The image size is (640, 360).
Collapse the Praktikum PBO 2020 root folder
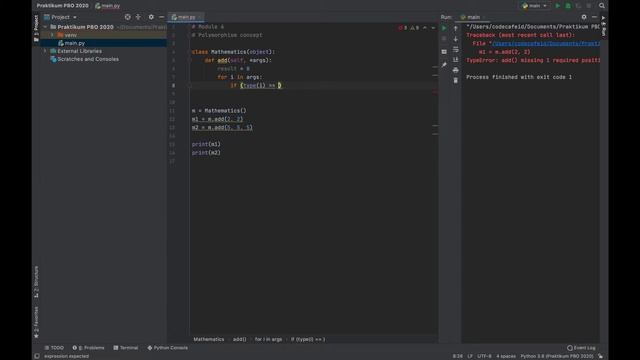pyautogui.click(x=45, y=27)
